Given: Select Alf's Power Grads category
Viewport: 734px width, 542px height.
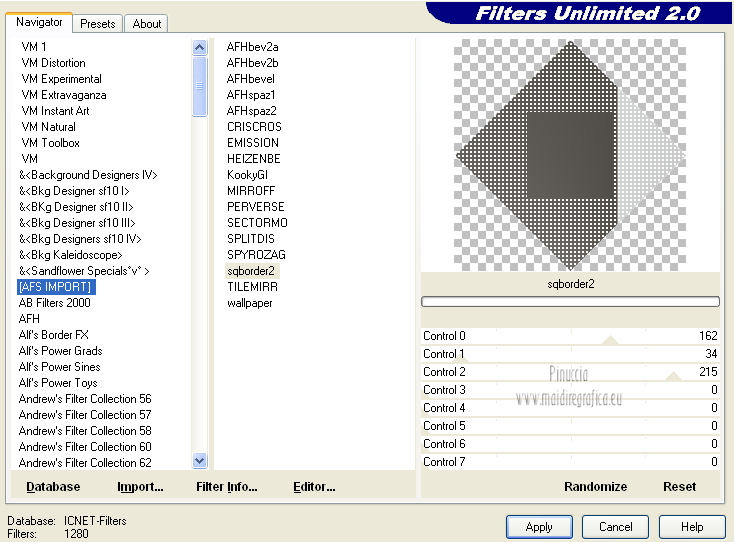Looking at the screenshot, I should [x=60, y=351].
